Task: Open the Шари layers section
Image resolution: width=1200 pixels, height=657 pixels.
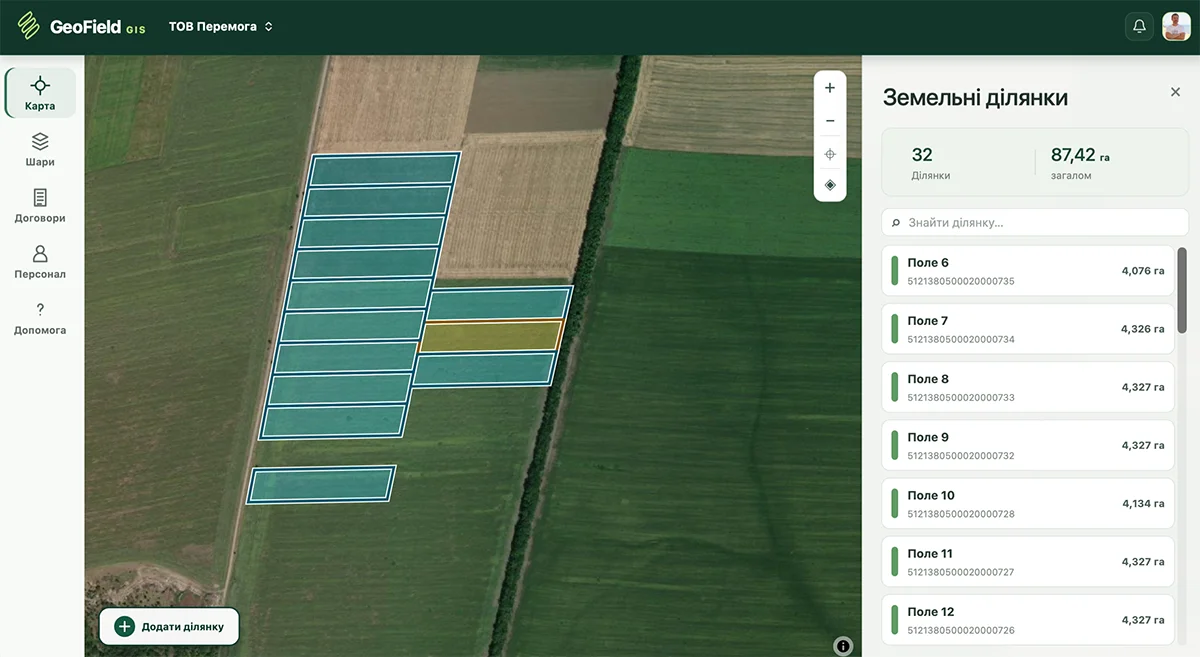Action: pyautogui.click(x=40, y=149)
